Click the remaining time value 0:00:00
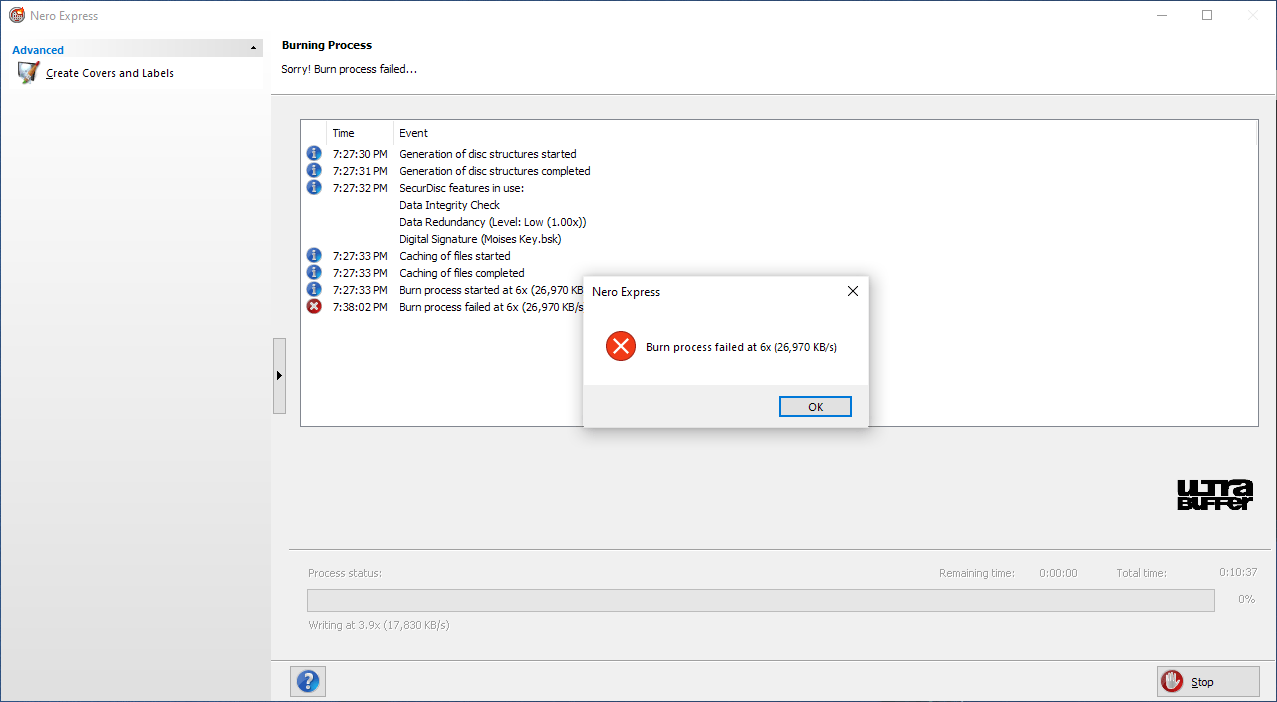The image size is (1277, 702). tap(1059, 573)
